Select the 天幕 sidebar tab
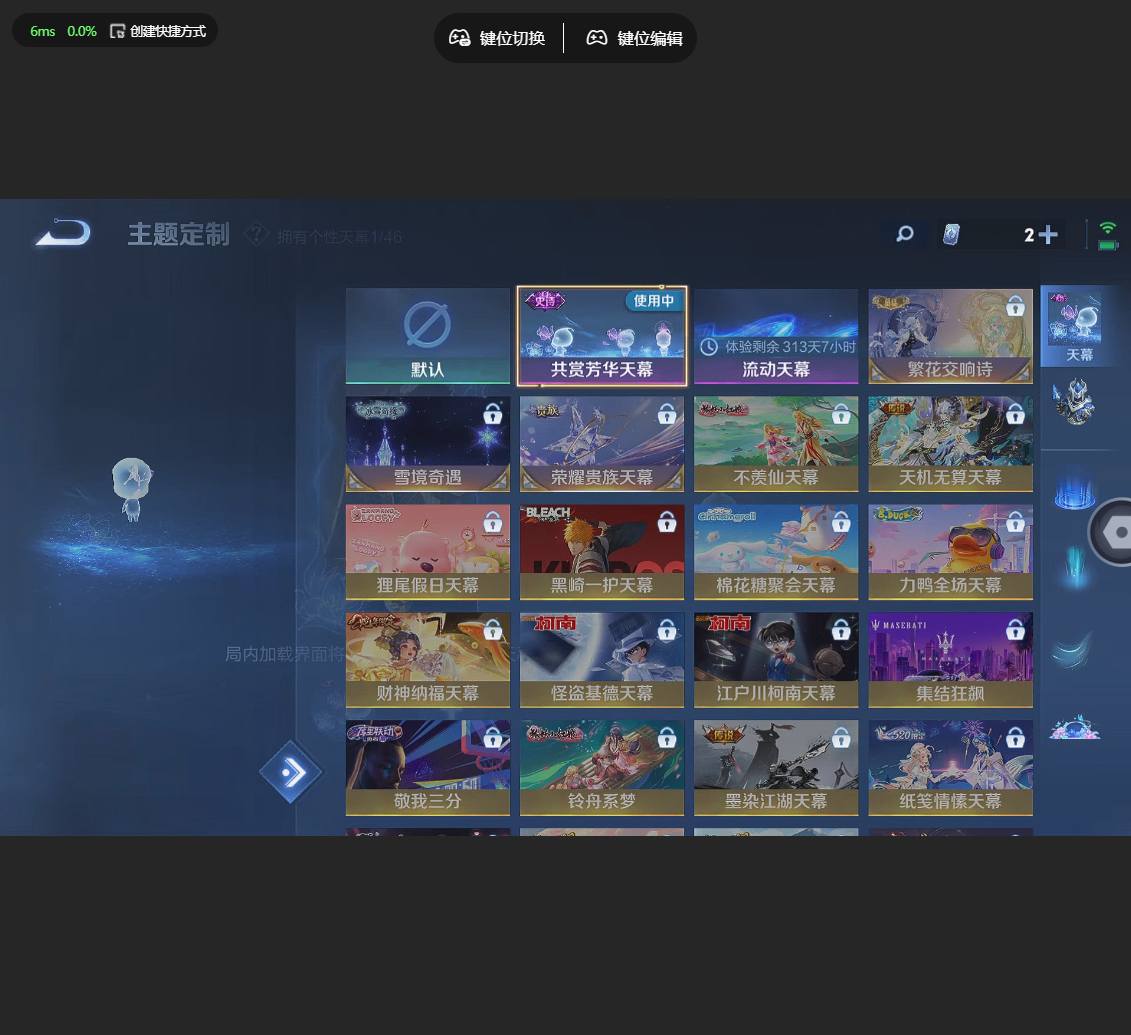Viewport: 1131px width, 1035px height. coord(1079,326)
